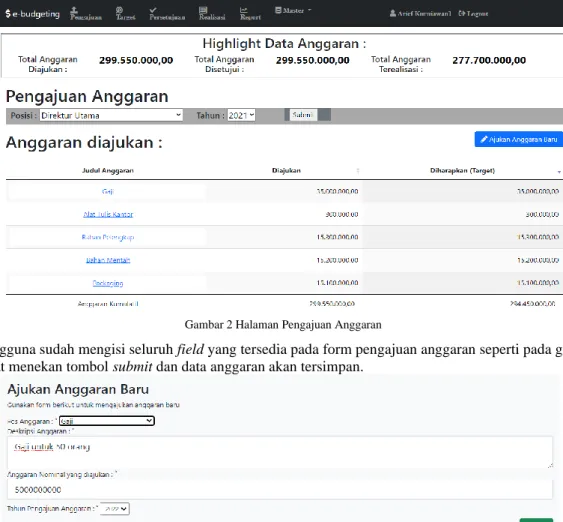Open the Bahan Pelengkap budget link
The height and width of the screenshot is (522, 563).
108,237
